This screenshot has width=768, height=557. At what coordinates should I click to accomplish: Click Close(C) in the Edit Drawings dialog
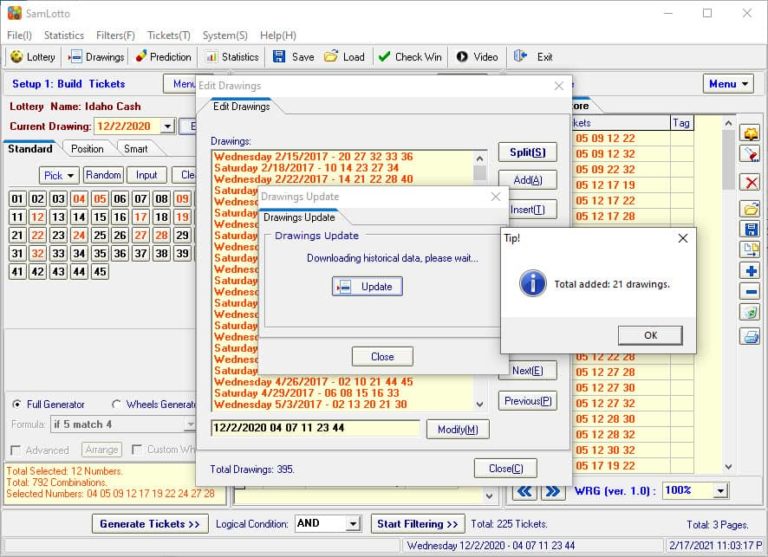tap(505, 469)
